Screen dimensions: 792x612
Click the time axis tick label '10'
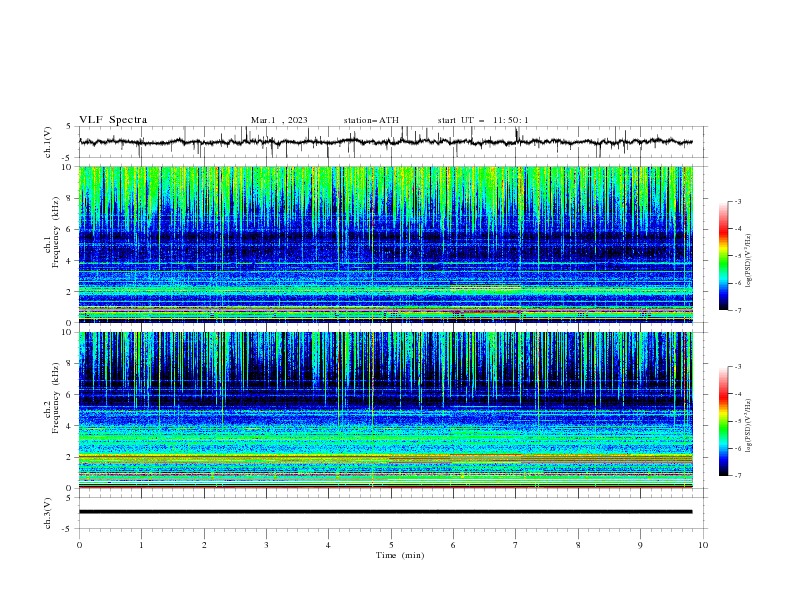(x=703, y=545)
